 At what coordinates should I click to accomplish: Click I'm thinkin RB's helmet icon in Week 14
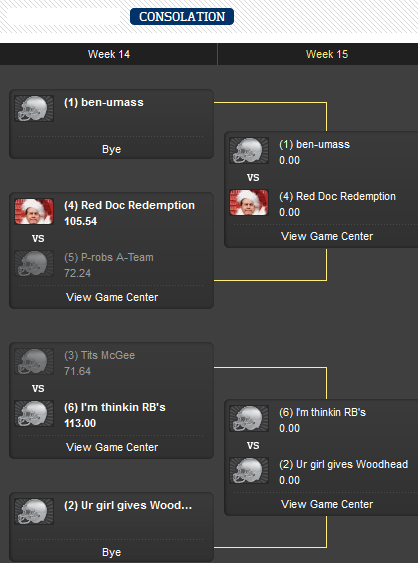pos(34,413)
